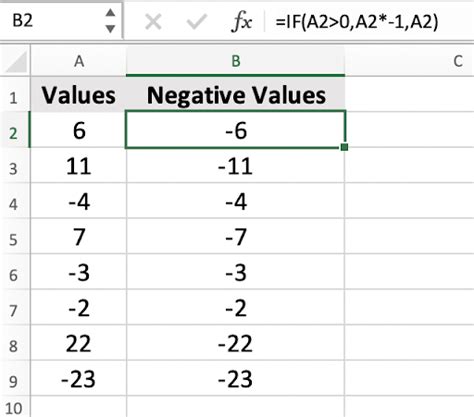Click the Name Box up arrow
The width and height of the screenshot is (474, 417).
click(x=110, y=13)
